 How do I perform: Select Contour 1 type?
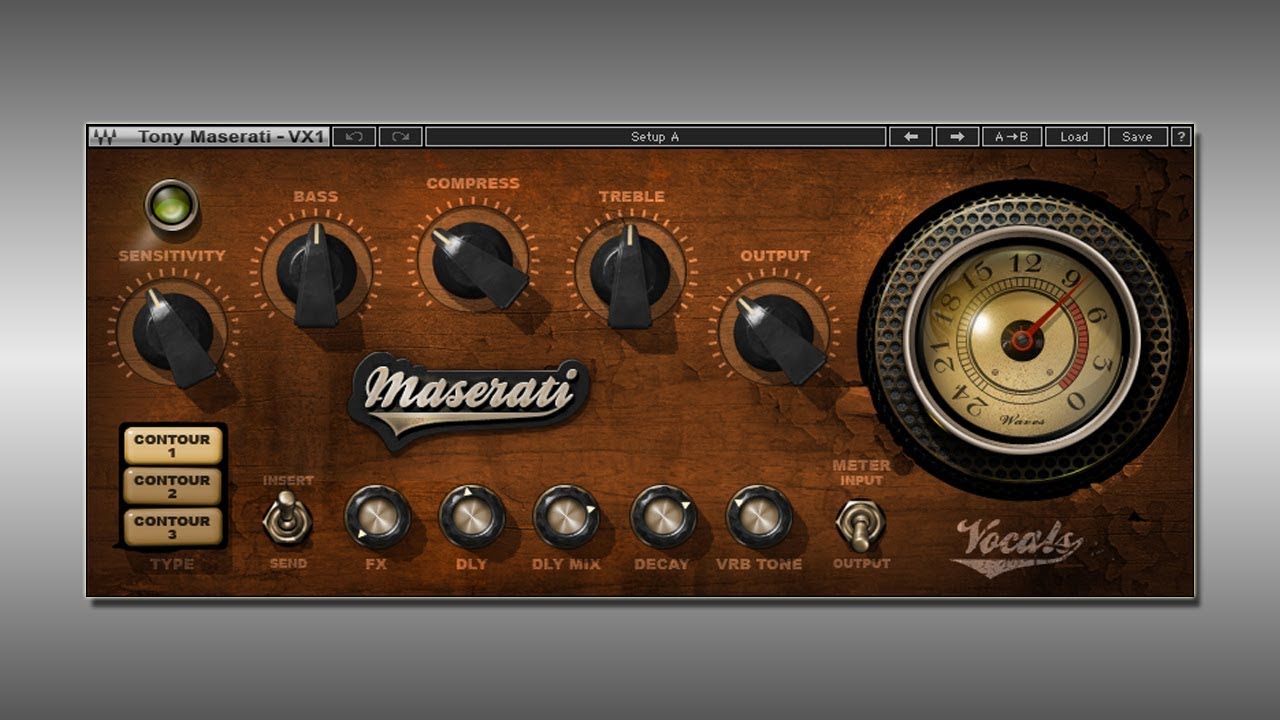[172, 446]
